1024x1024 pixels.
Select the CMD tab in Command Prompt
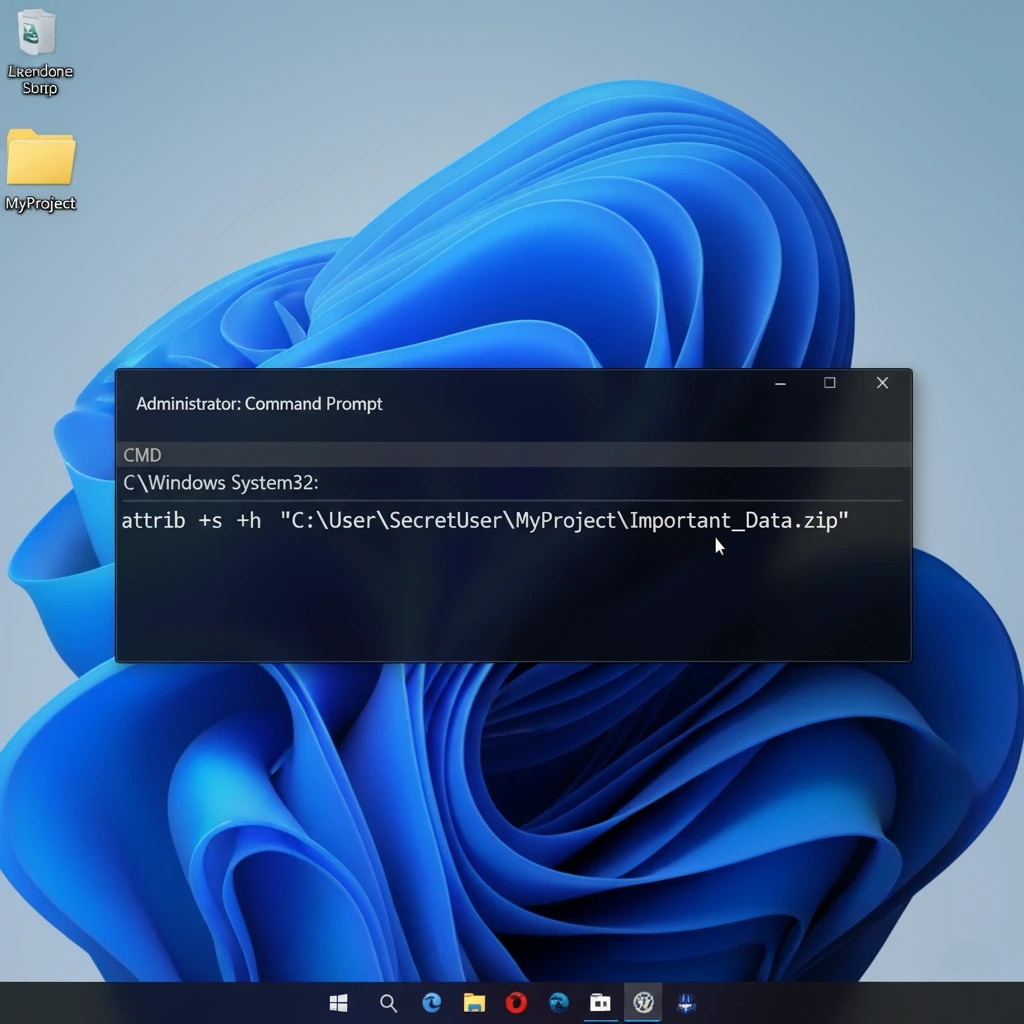(141, 455)
